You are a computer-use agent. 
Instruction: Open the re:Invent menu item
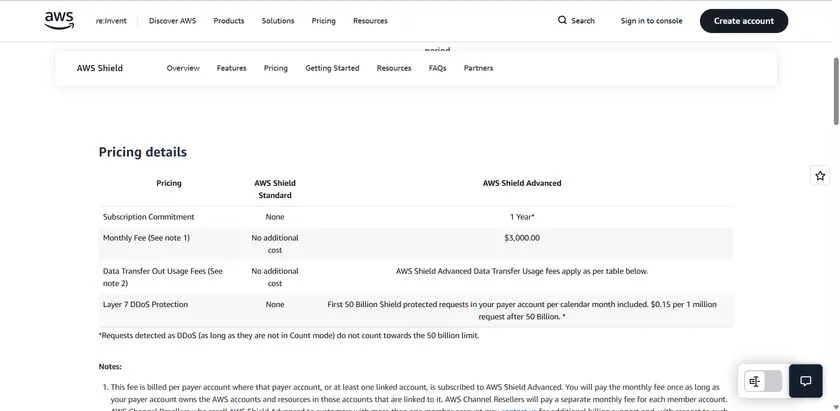pyautogui.click(x=111, y=21)
